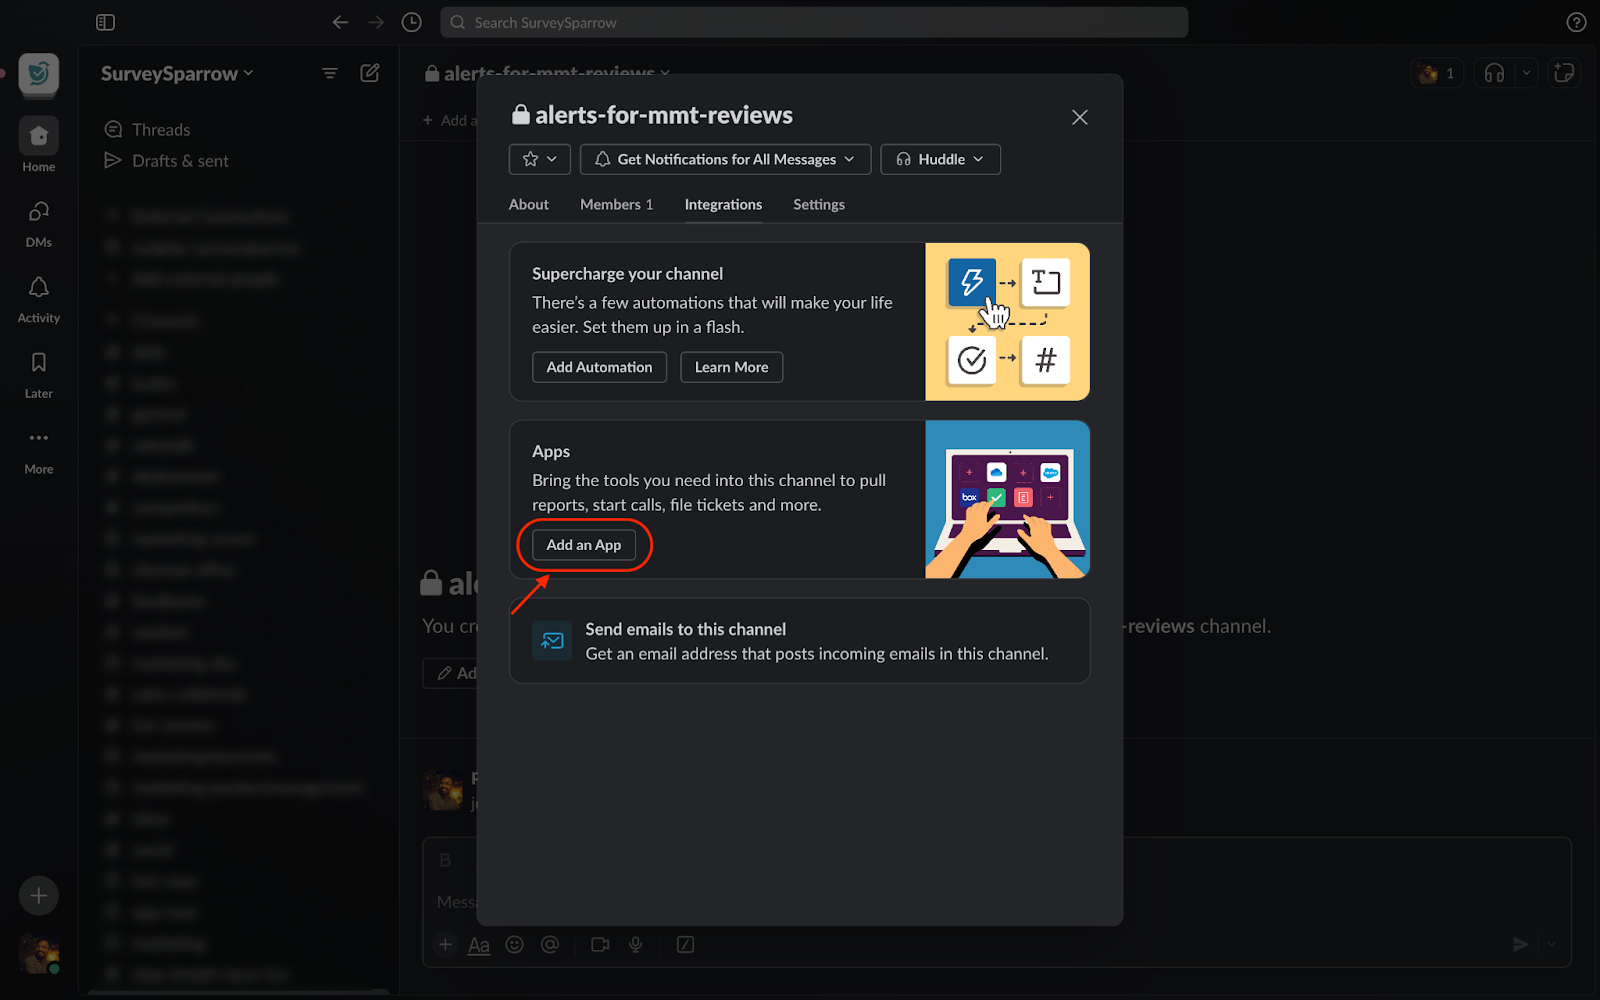
Task: Click the Add Automation button
Action: click(599, 367)
